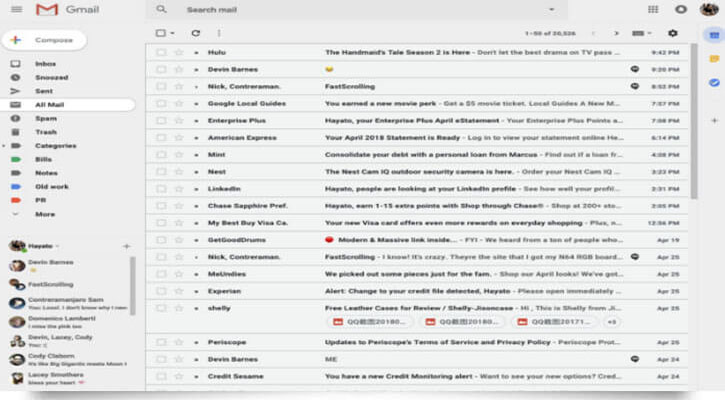The width and height of the screenshot is (725, 400).
Task: Open the Nest Cam IQ outdoor email
Action: (x=416, y=172)
